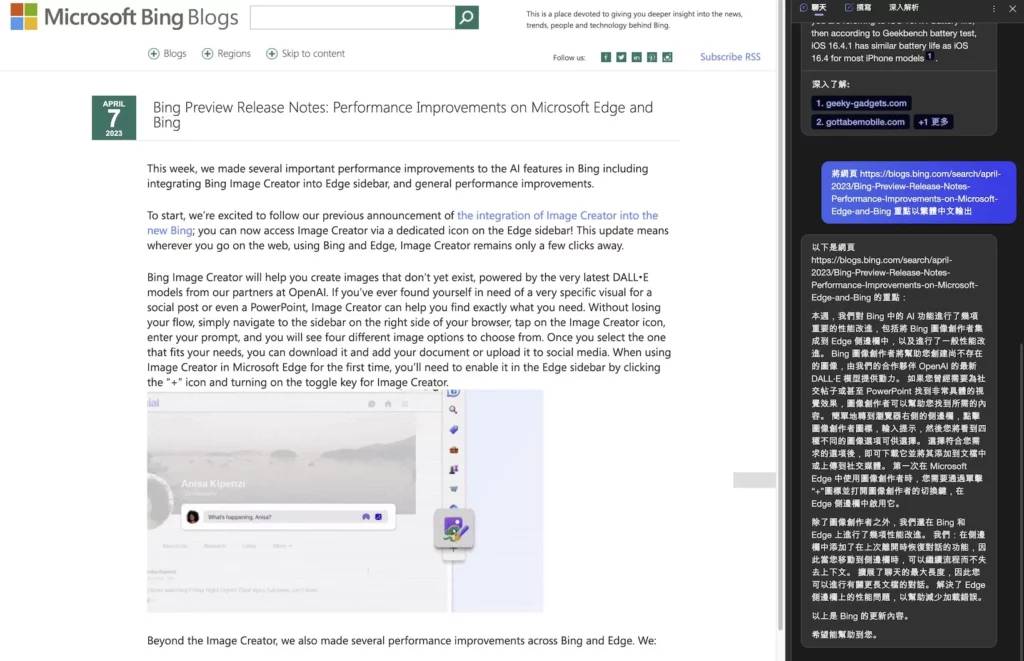Click the search magnifier button

click(x=468, y=19)
